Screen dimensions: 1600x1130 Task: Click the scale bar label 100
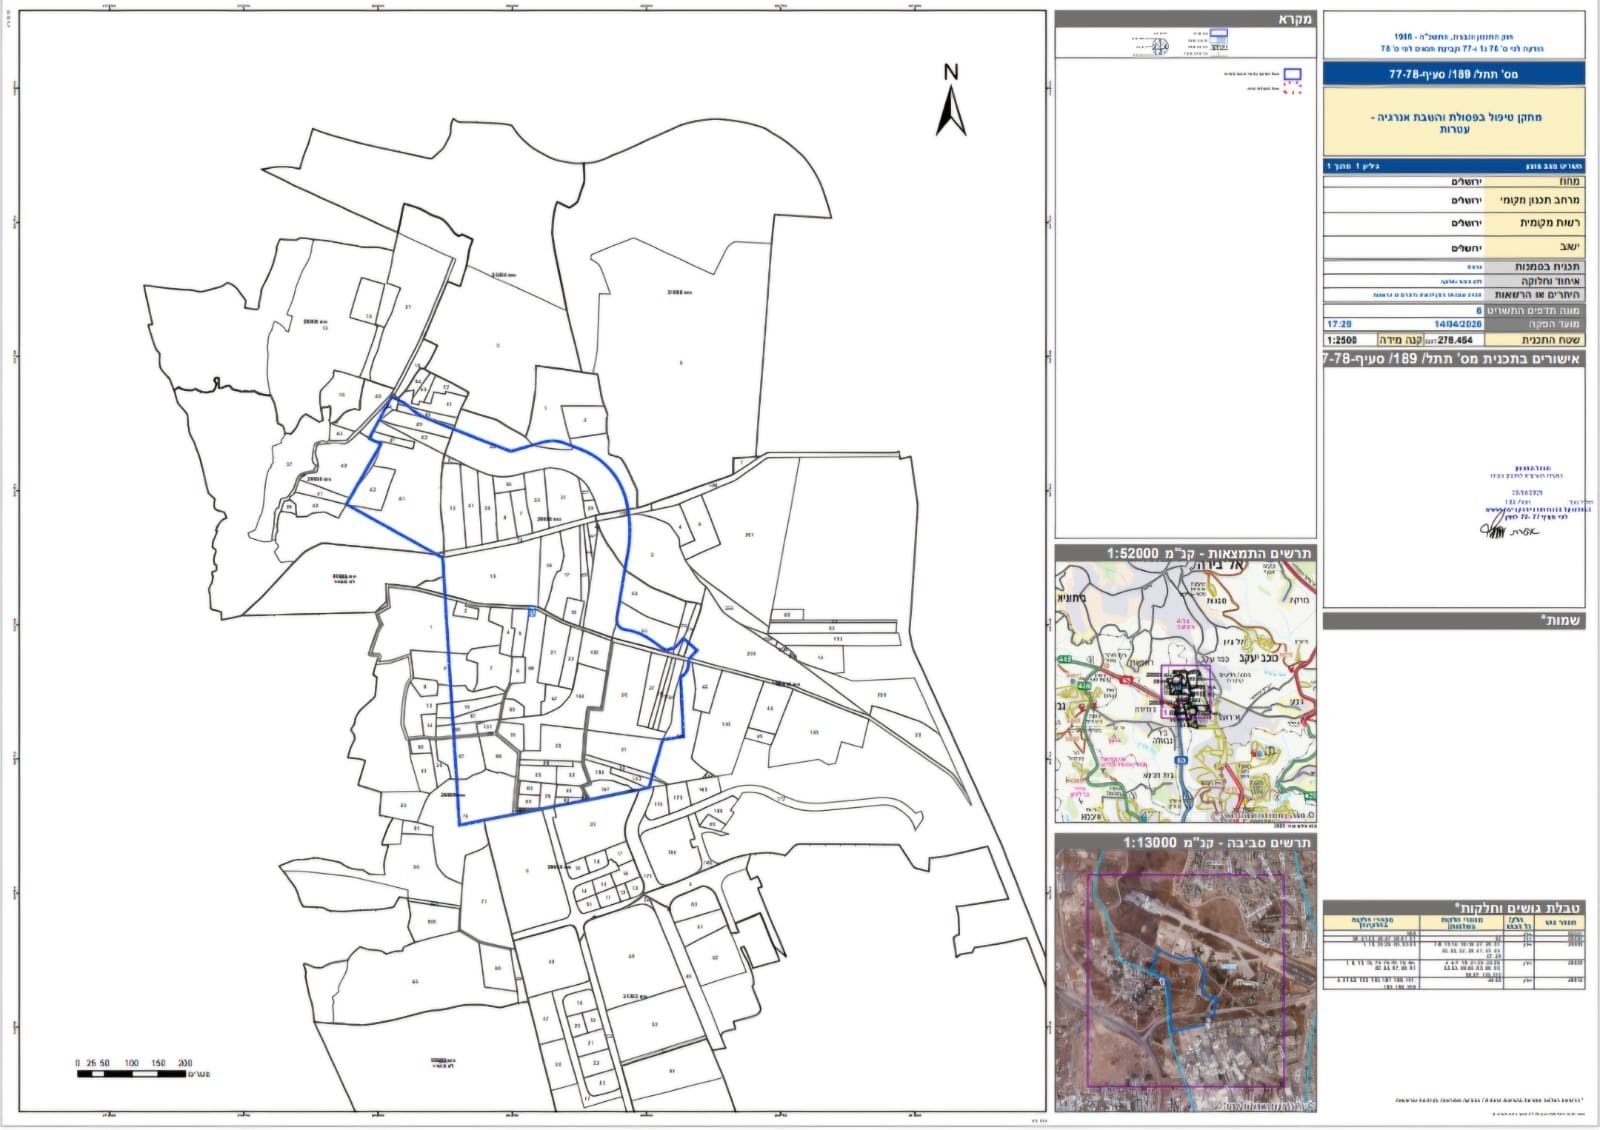(x=131, y=1063)
